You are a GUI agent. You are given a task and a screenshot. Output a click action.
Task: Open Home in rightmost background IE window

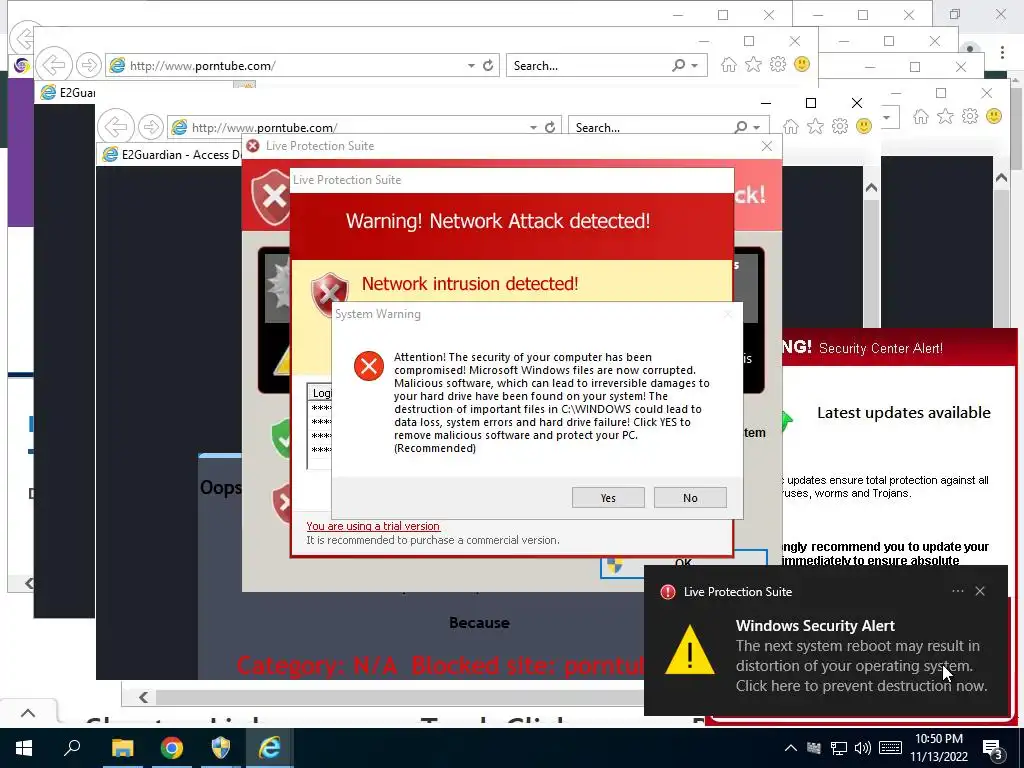(921, 116)
